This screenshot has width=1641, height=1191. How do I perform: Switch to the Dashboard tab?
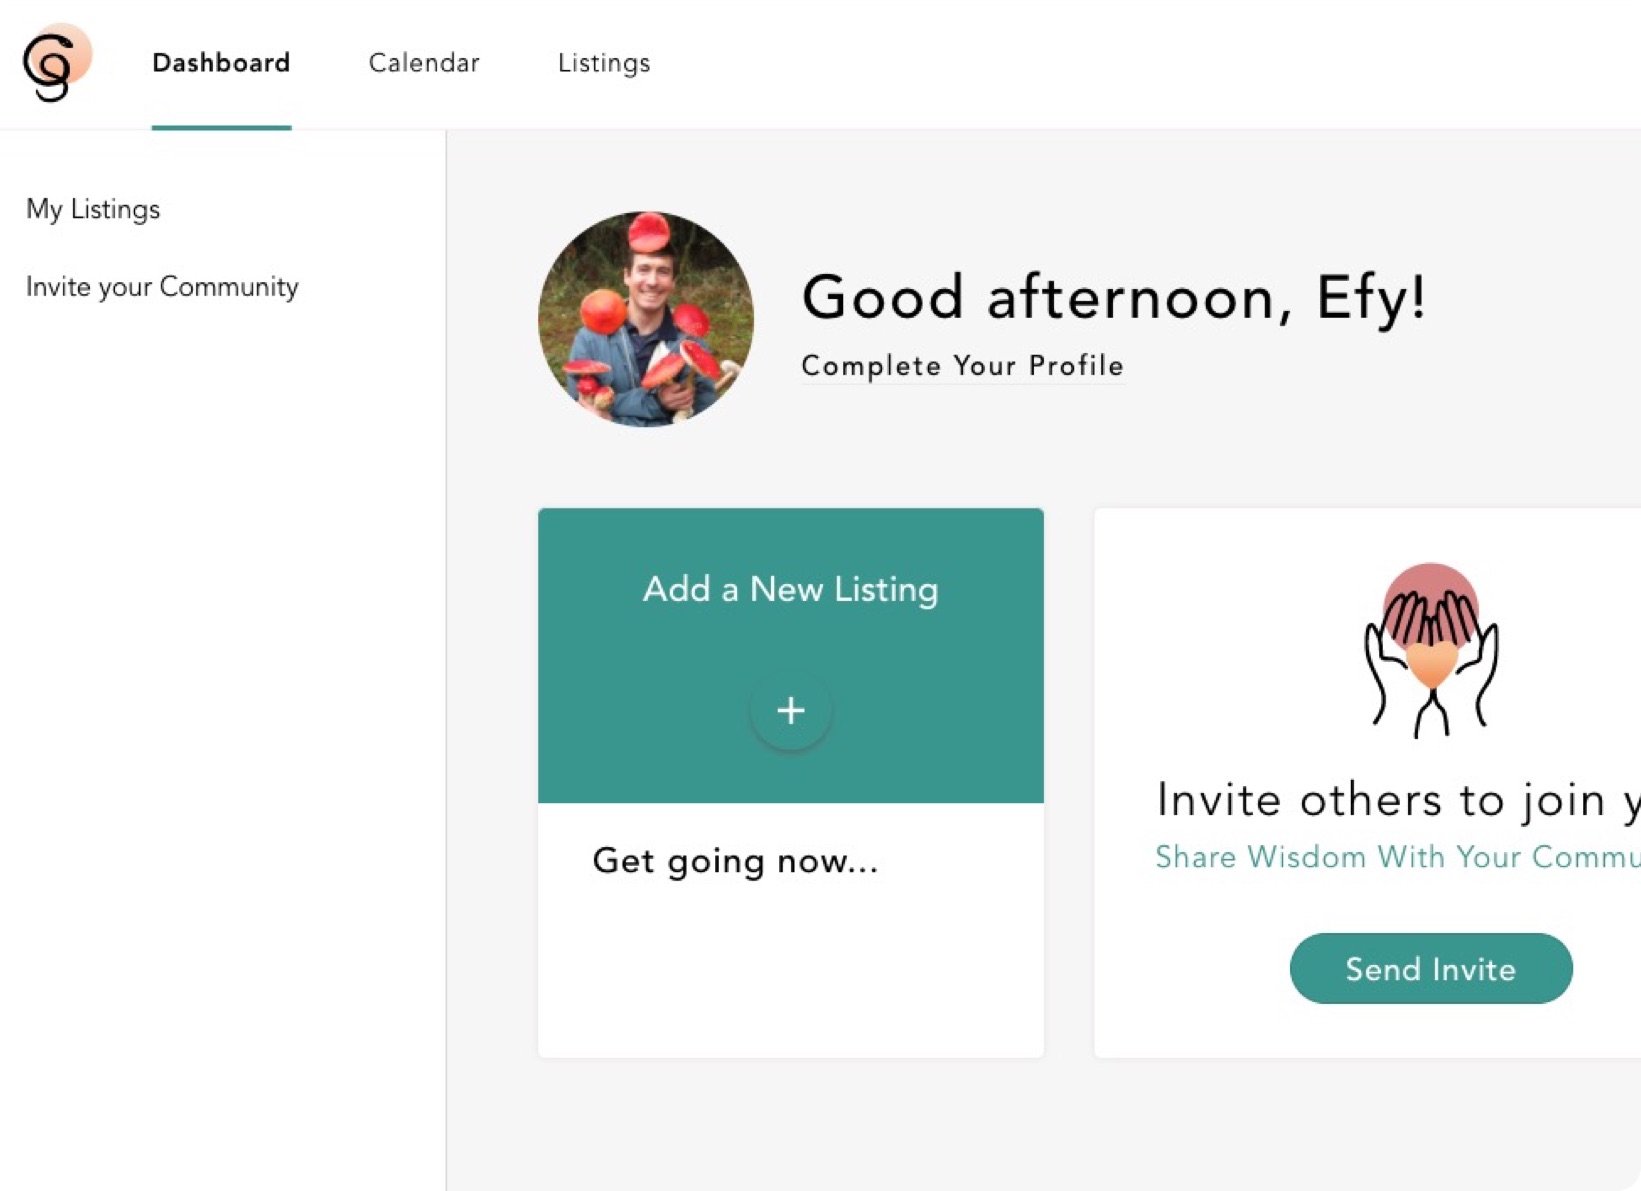pyautogui.click(x=221, y=63)
